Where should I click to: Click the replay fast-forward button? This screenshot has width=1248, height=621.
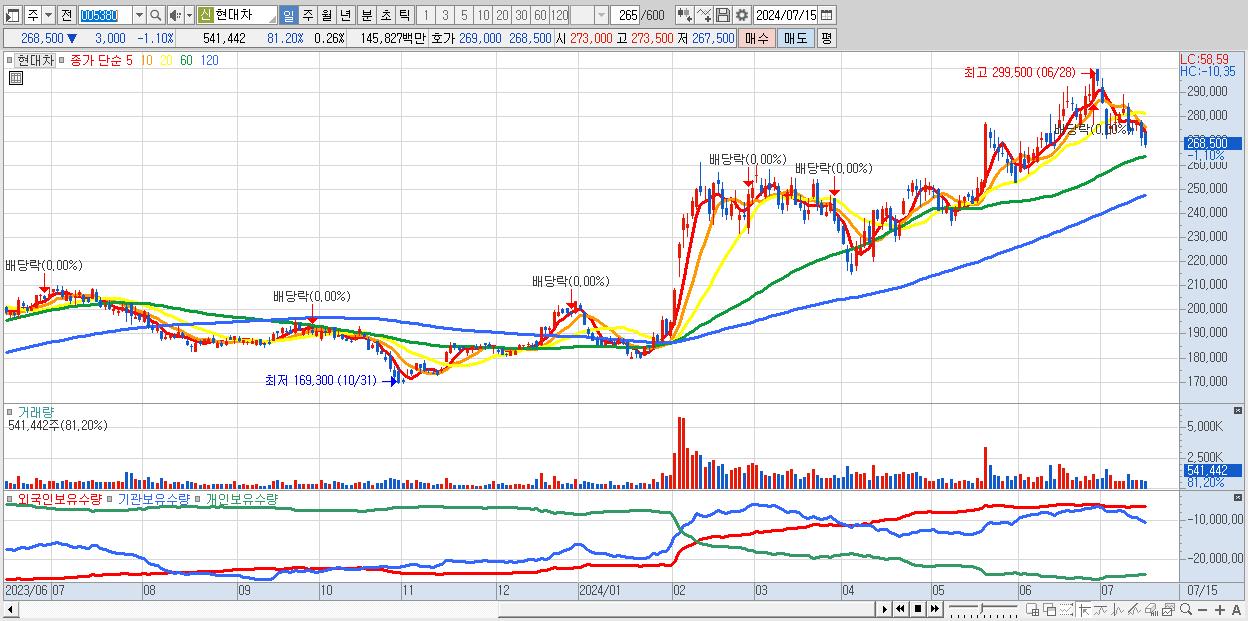(934, 608)
